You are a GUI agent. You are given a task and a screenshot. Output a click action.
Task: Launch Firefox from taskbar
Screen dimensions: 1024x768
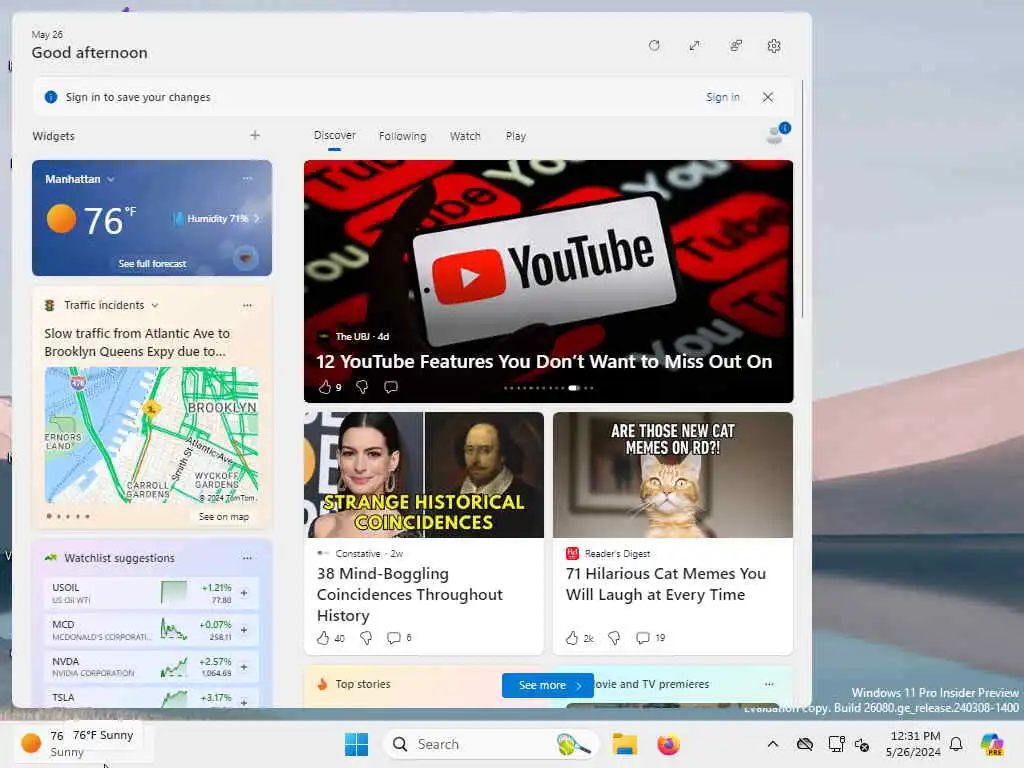(668, 744)
